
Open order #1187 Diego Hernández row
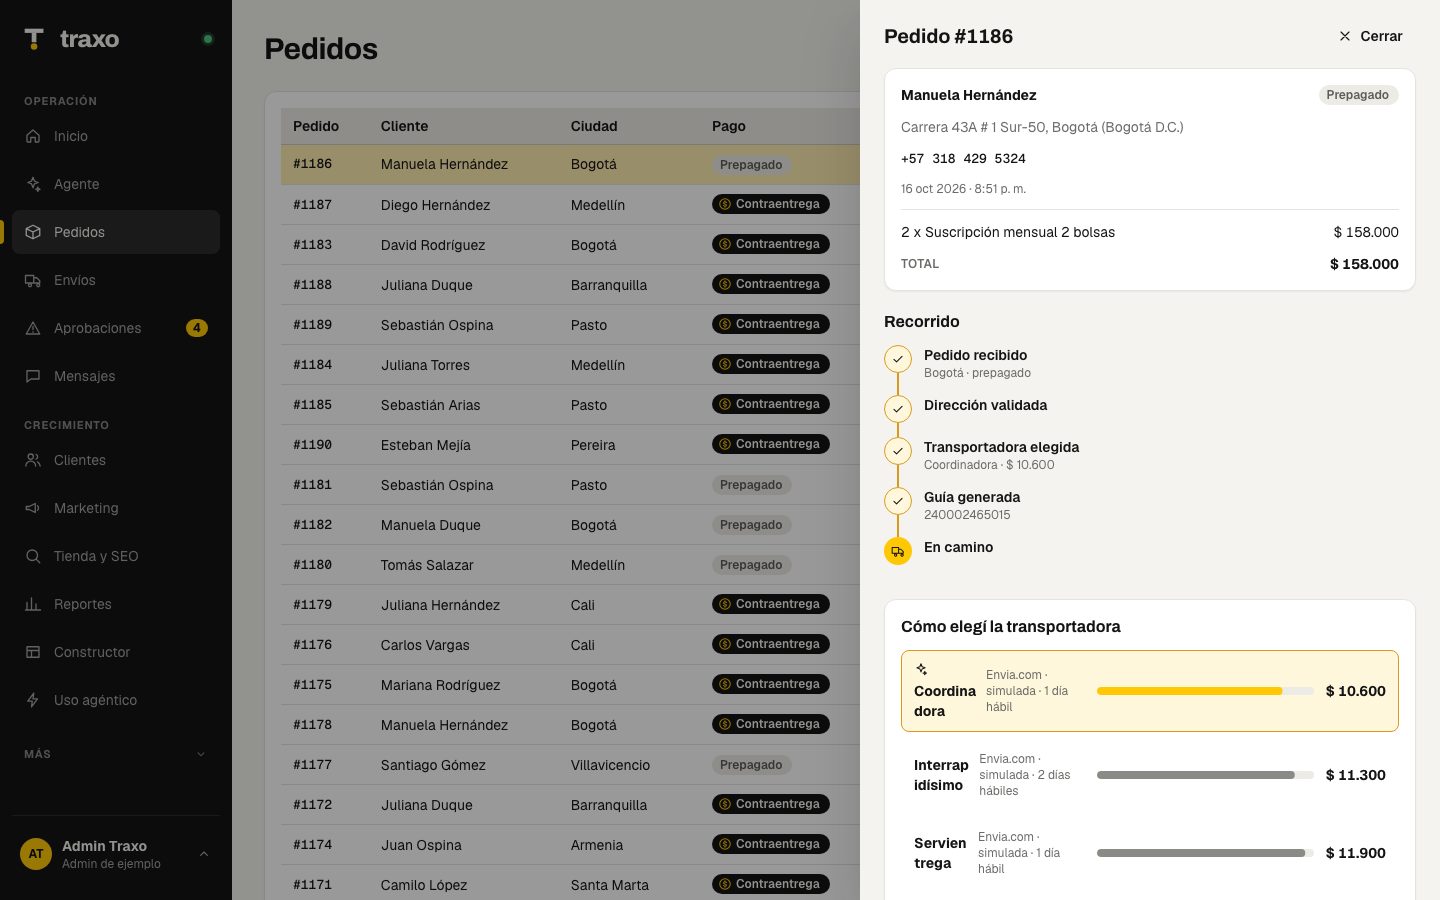pyautogui.click(x=570, y=204)
